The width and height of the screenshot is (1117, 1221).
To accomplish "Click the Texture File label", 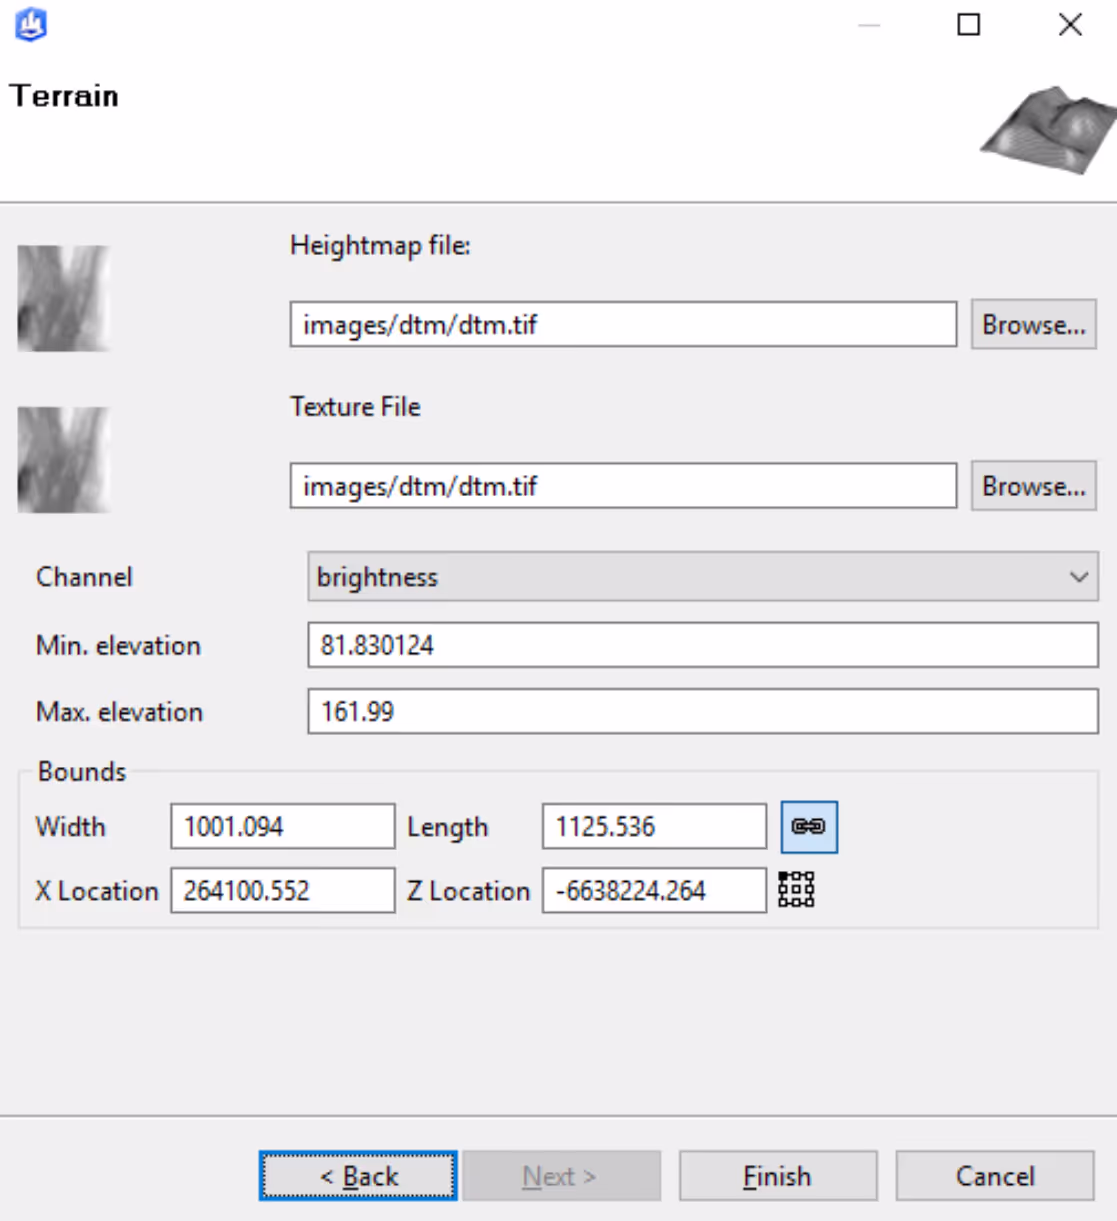I will pos(355,407).
